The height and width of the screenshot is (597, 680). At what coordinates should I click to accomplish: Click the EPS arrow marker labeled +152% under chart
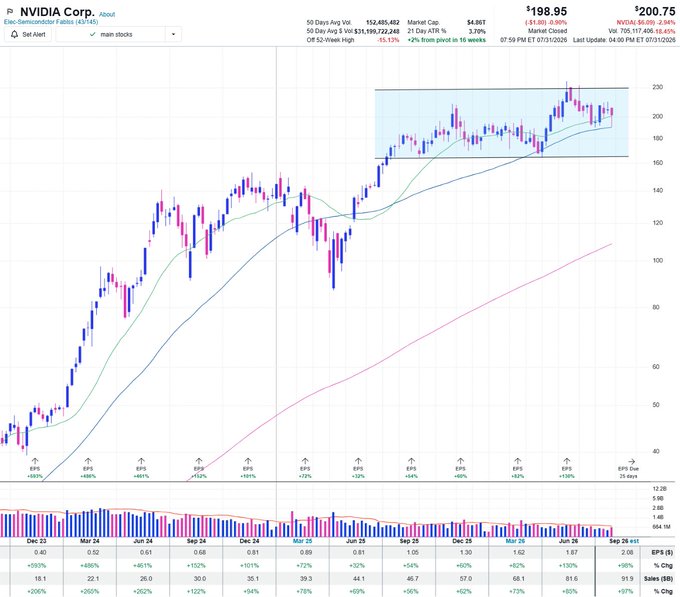click(199, 468)
